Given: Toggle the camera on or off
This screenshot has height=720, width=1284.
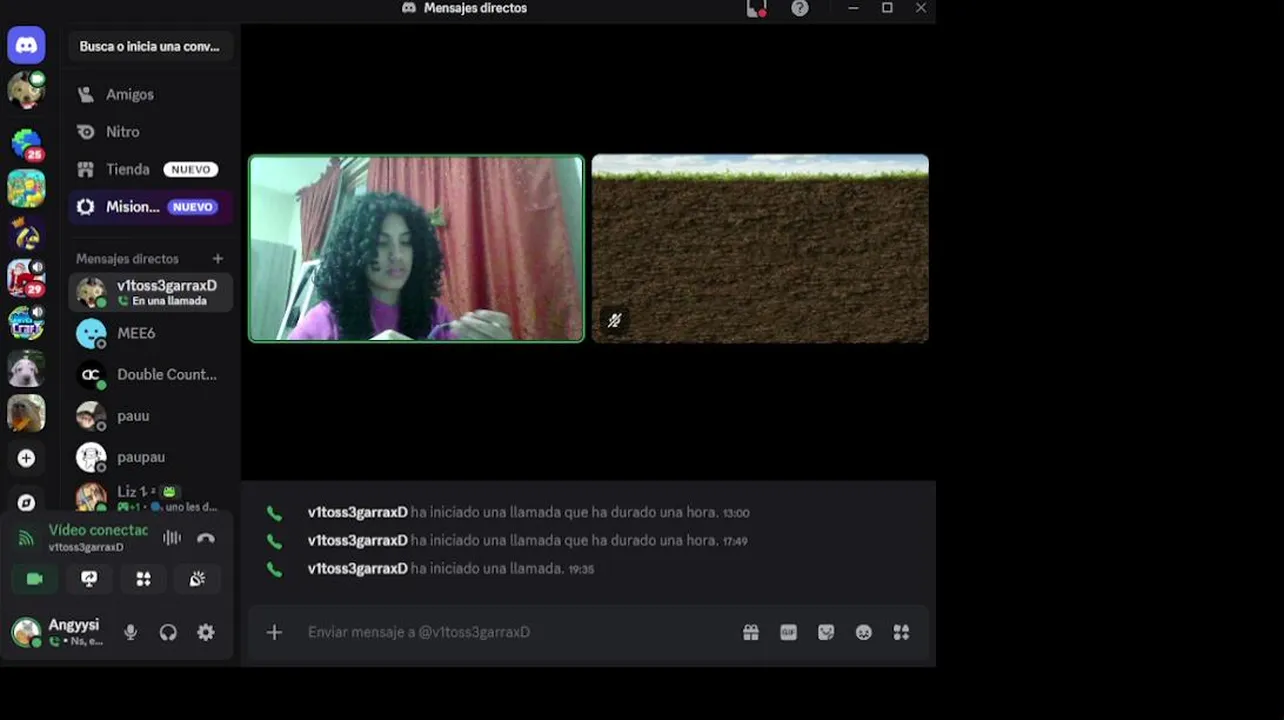Looking at the screenshot, I should click(35, 579).
